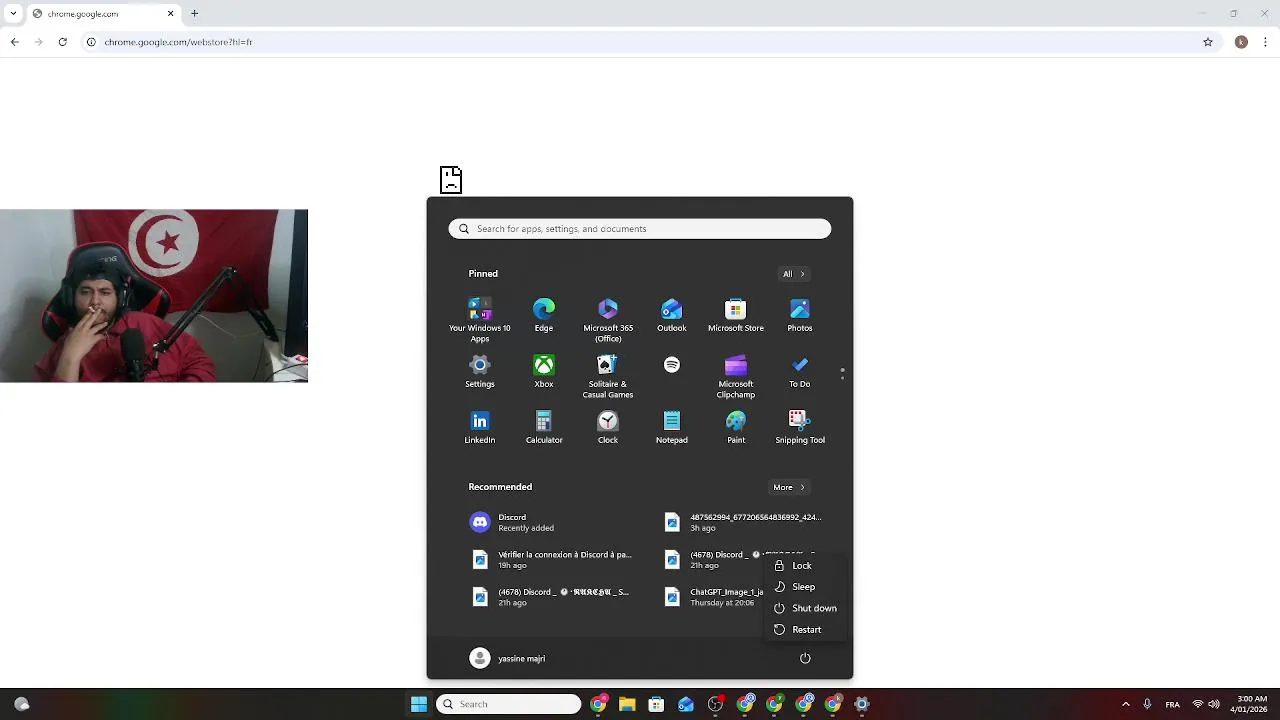Go back in Chrome

click(14, 42)
